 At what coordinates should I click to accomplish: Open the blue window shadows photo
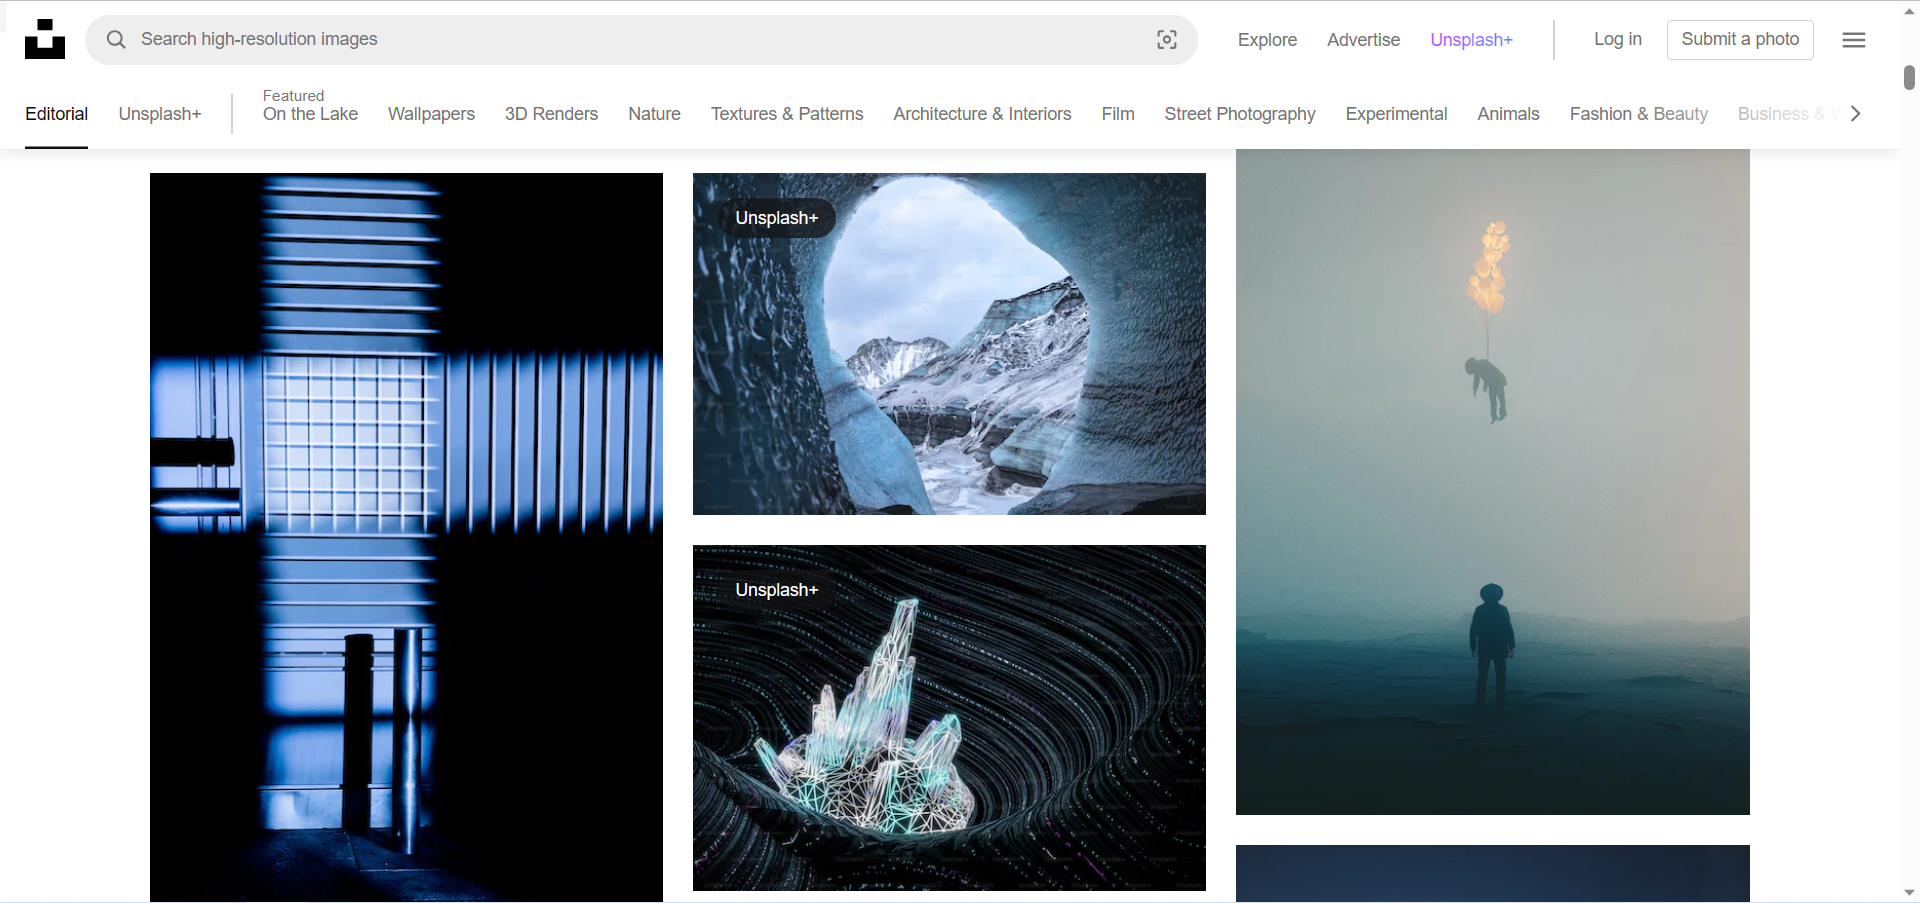406,537
